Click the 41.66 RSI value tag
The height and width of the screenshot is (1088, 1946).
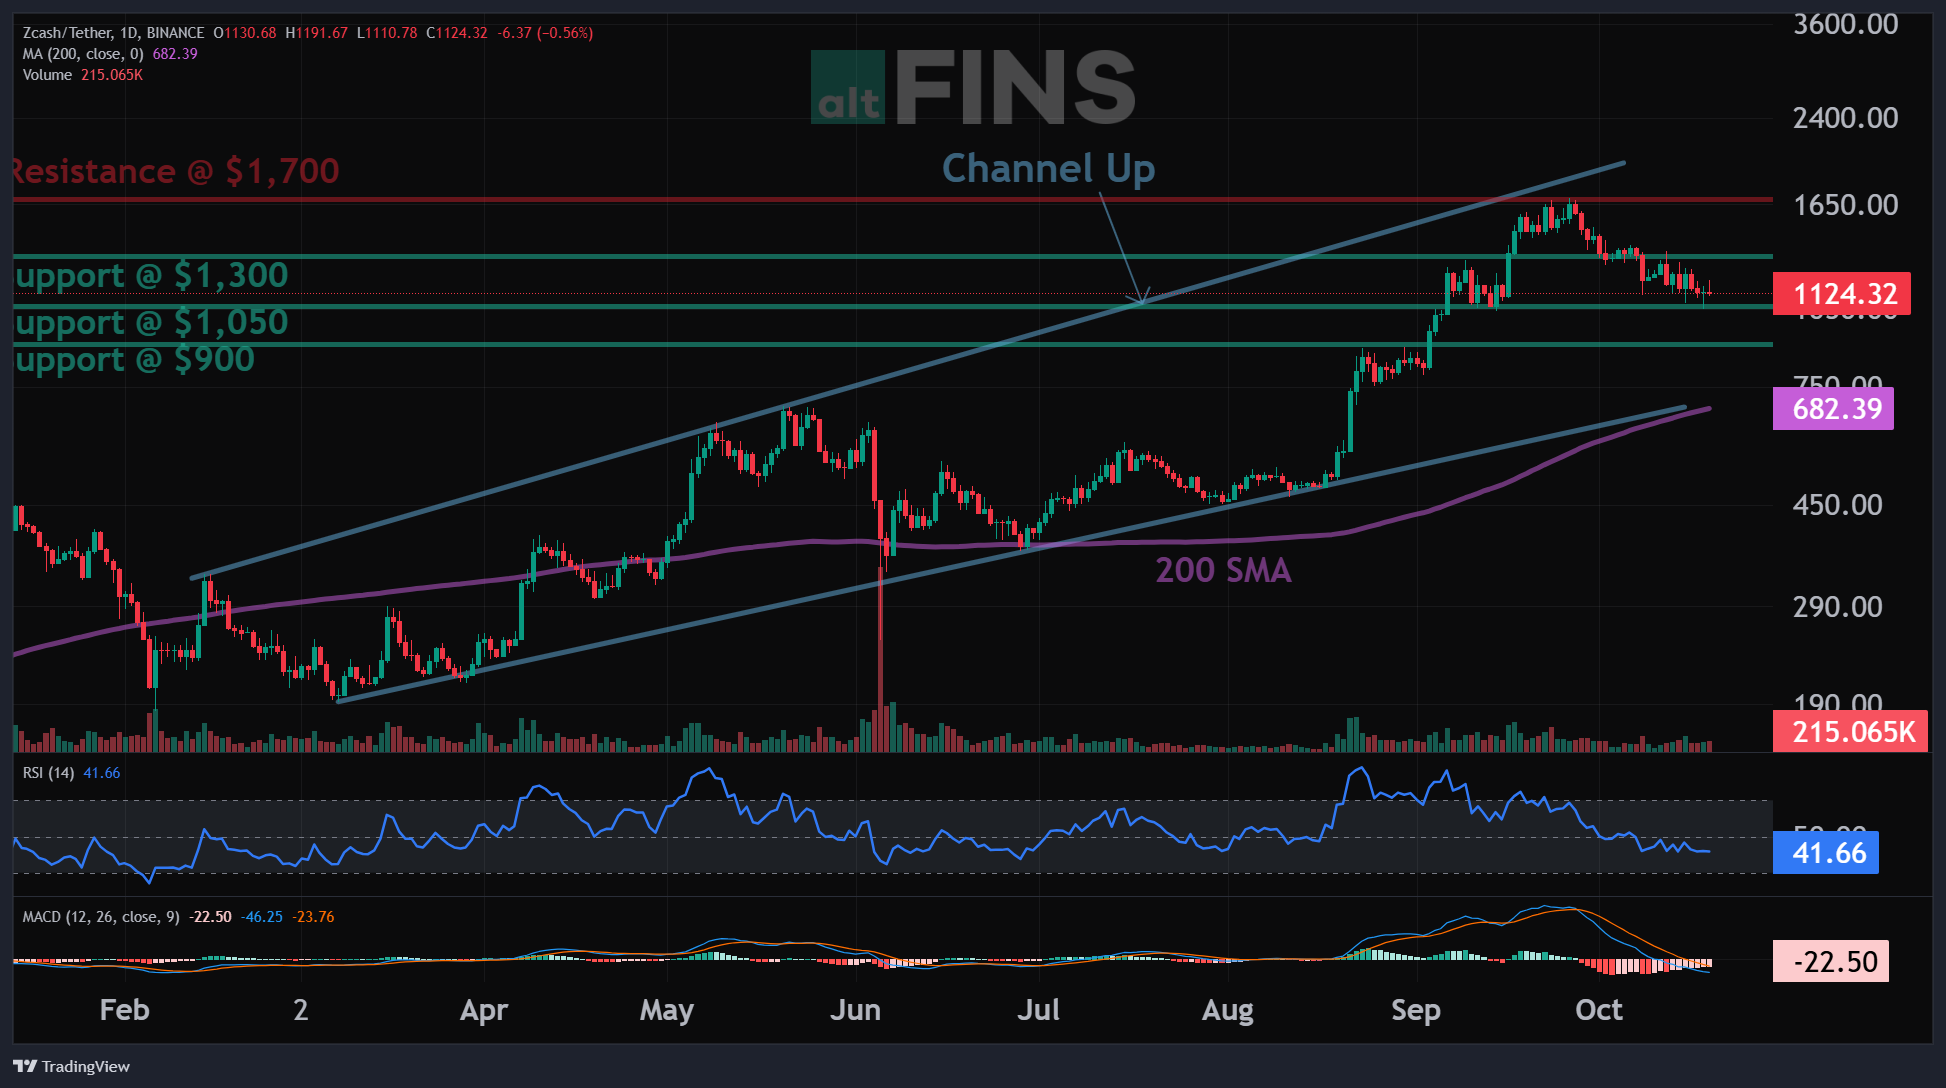coord(1826,853)
